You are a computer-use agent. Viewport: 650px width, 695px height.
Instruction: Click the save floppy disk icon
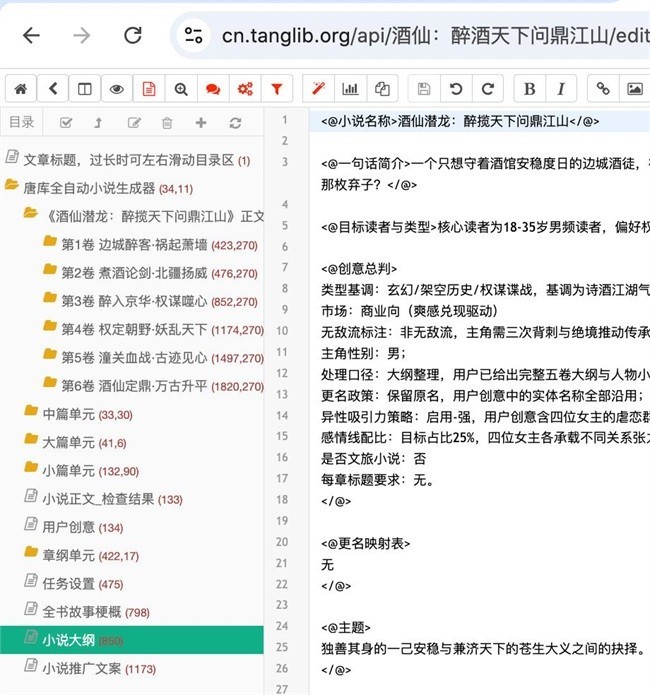(424, 89)
